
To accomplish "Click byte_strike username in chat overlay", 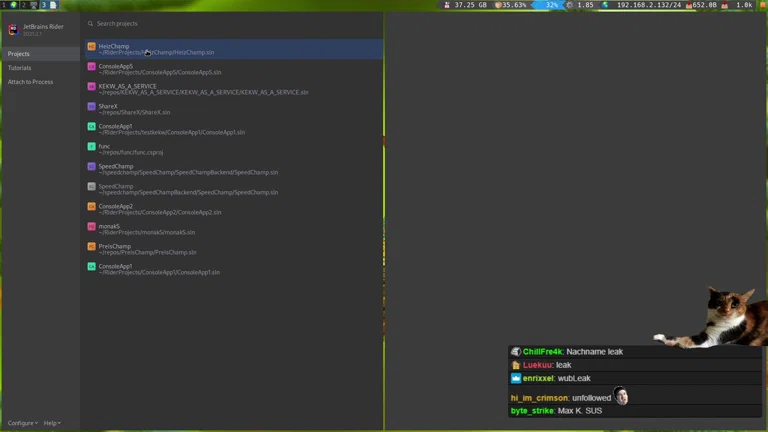I will pyautogui.click(x=532, y=410).
